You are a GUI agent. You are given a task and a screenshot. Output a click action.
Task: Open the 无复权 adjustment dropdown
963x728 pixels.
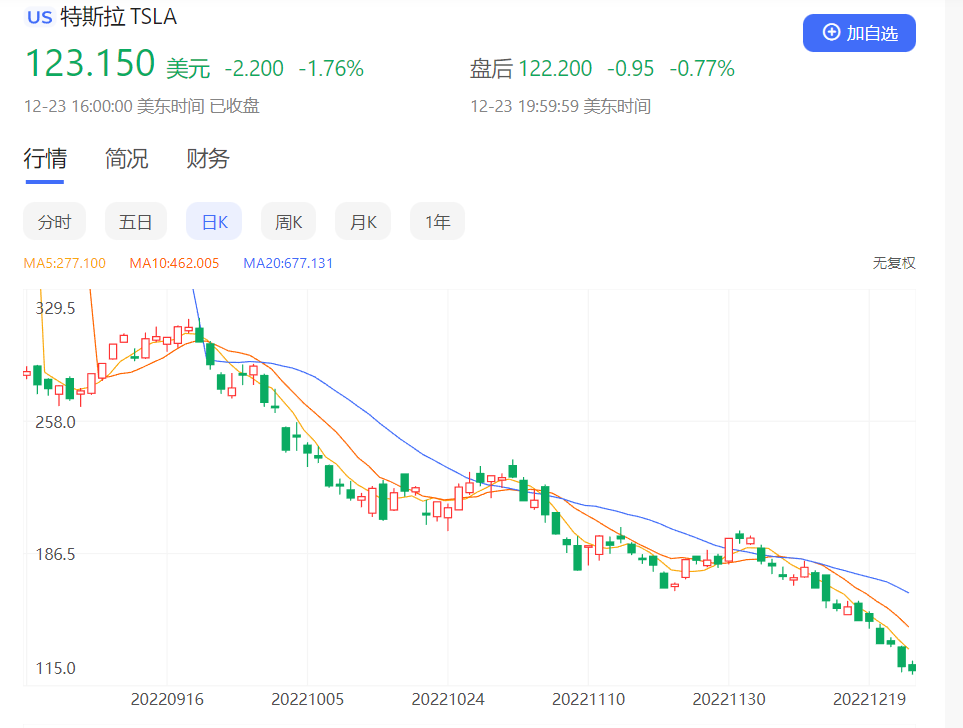pyautogui.click(x=893, y=263)
